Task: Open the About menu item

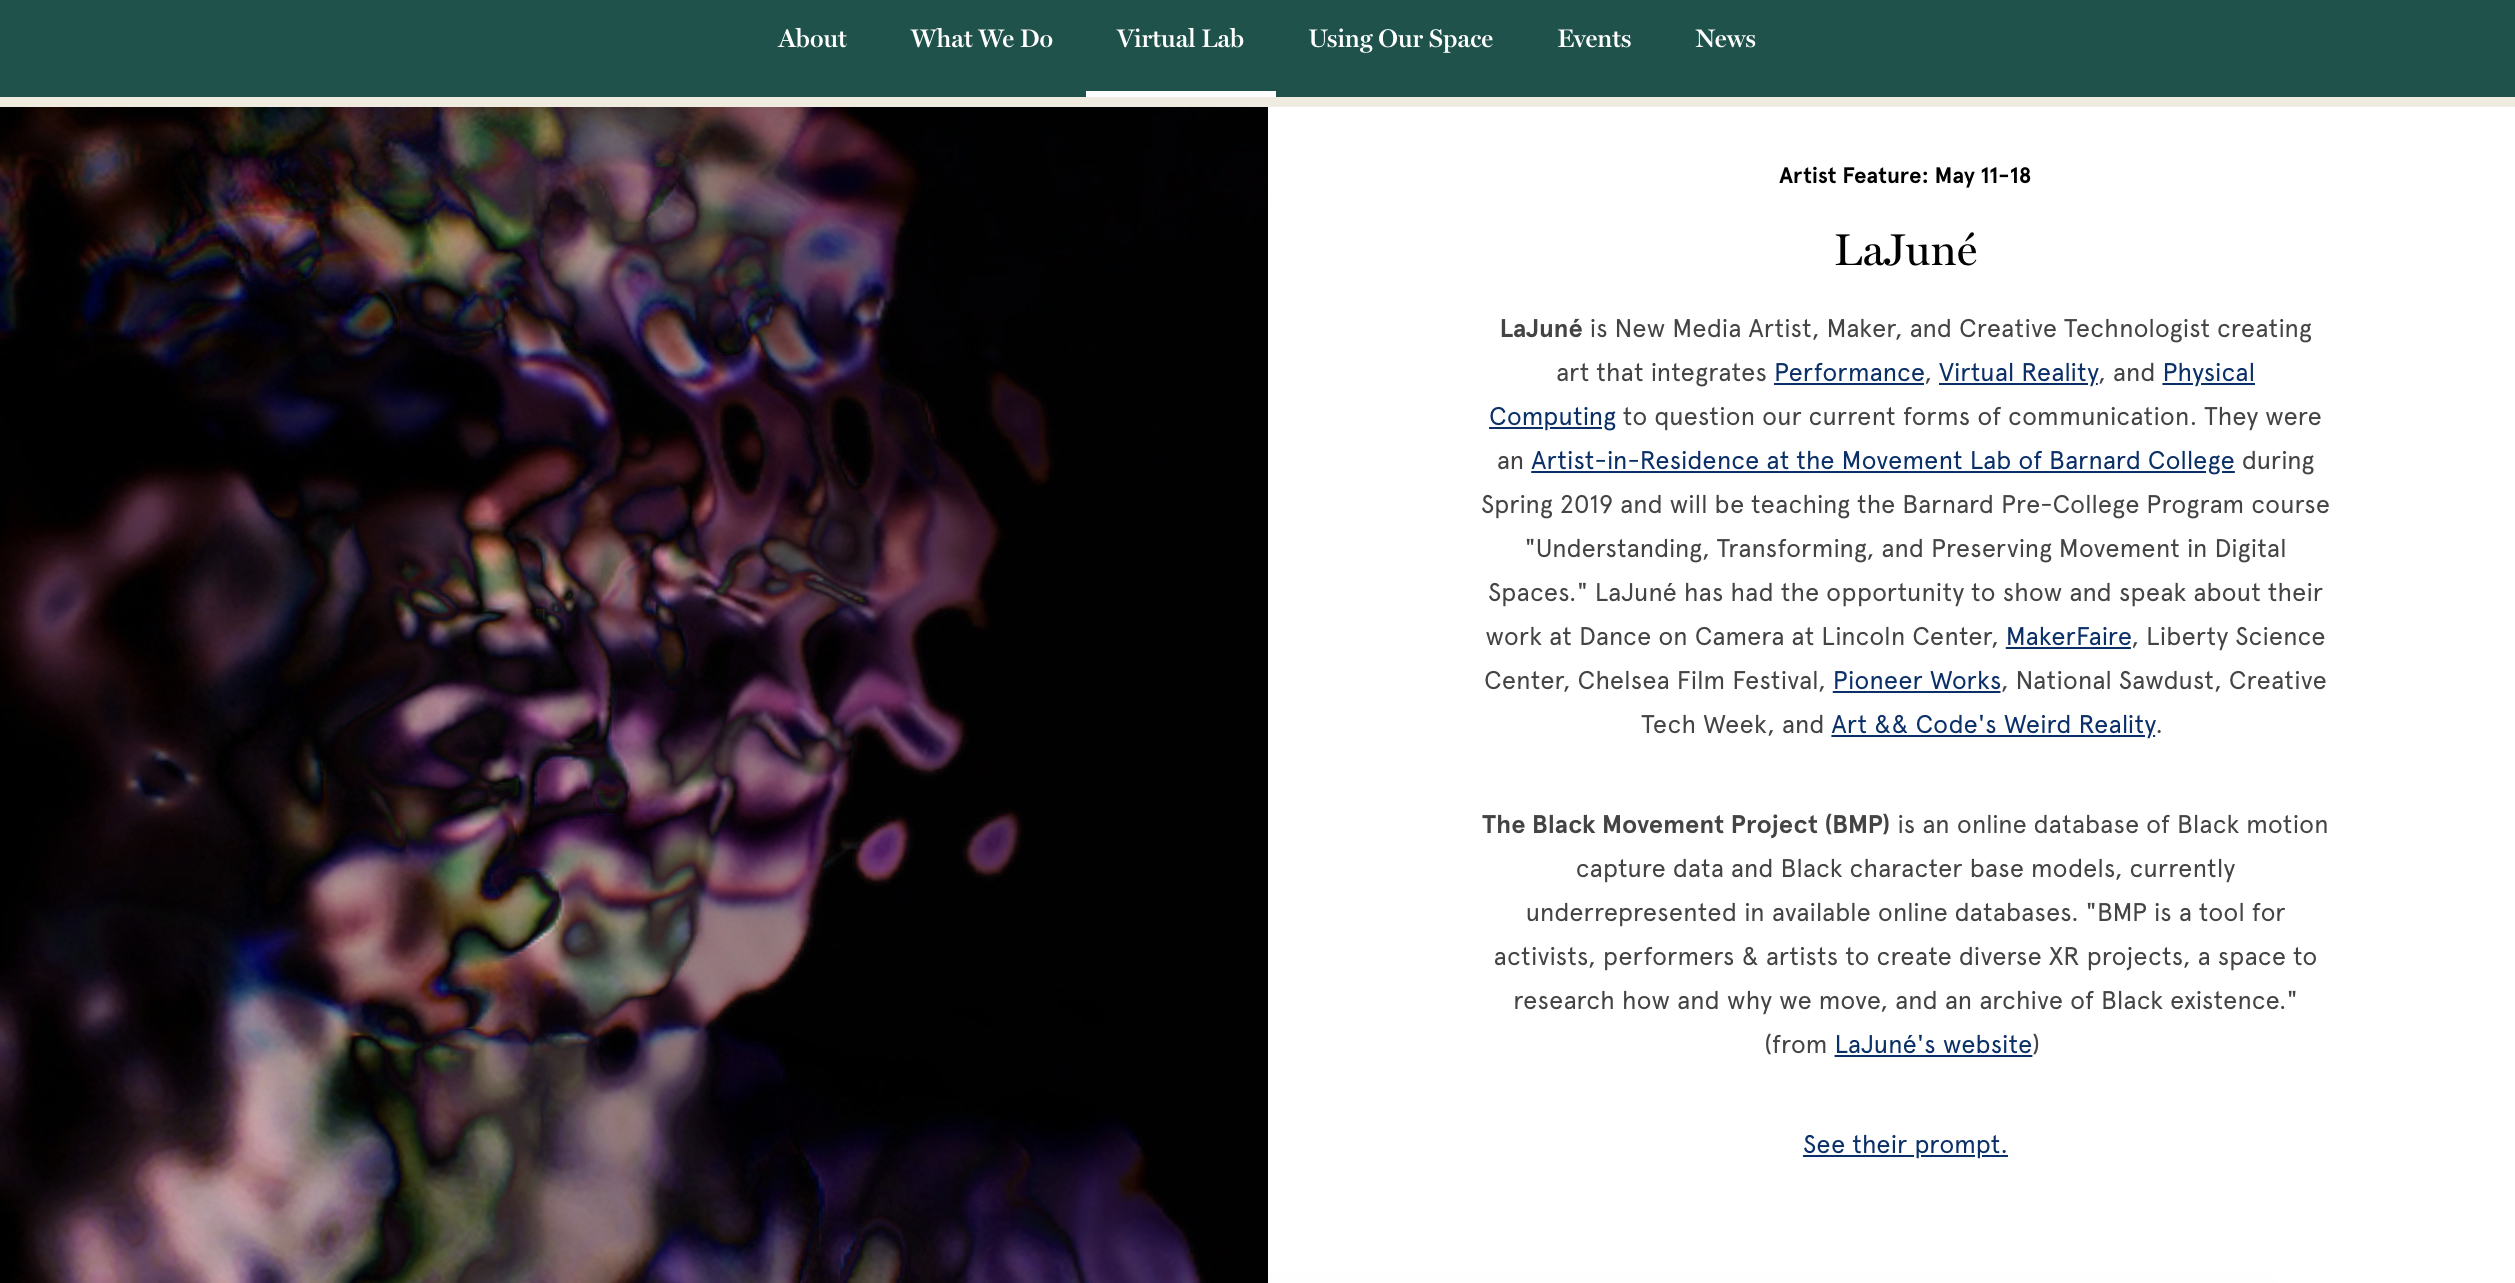Action: (811, 39)
